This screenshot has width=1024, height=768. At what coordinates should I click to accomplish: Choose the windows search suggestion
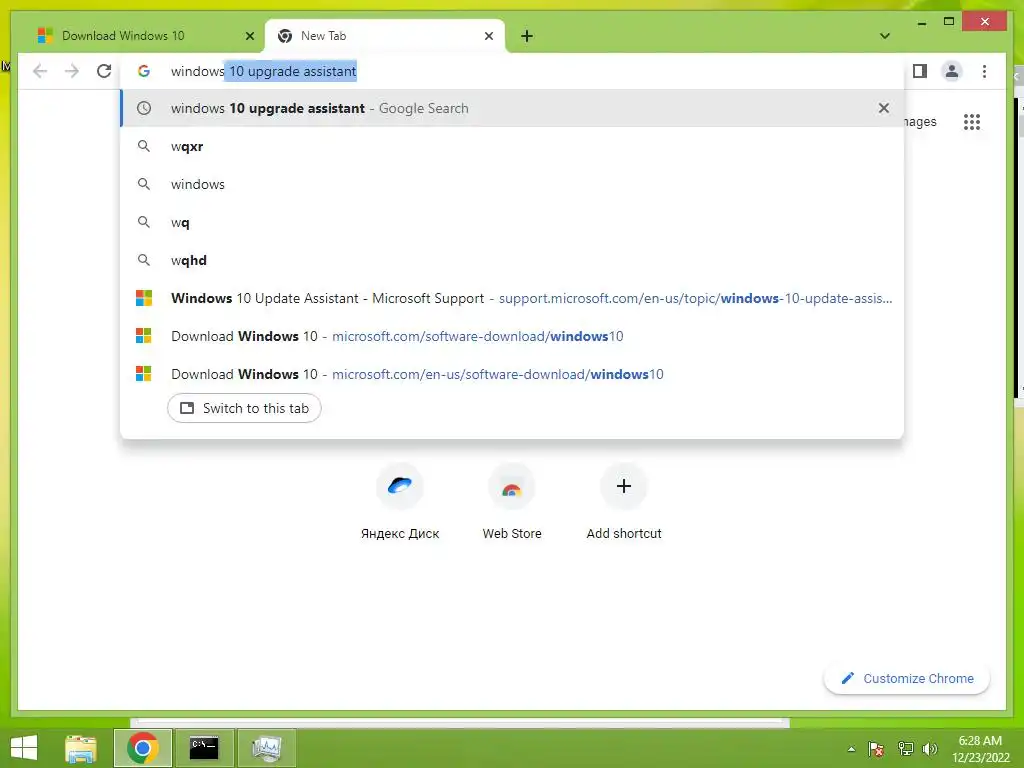513,184
